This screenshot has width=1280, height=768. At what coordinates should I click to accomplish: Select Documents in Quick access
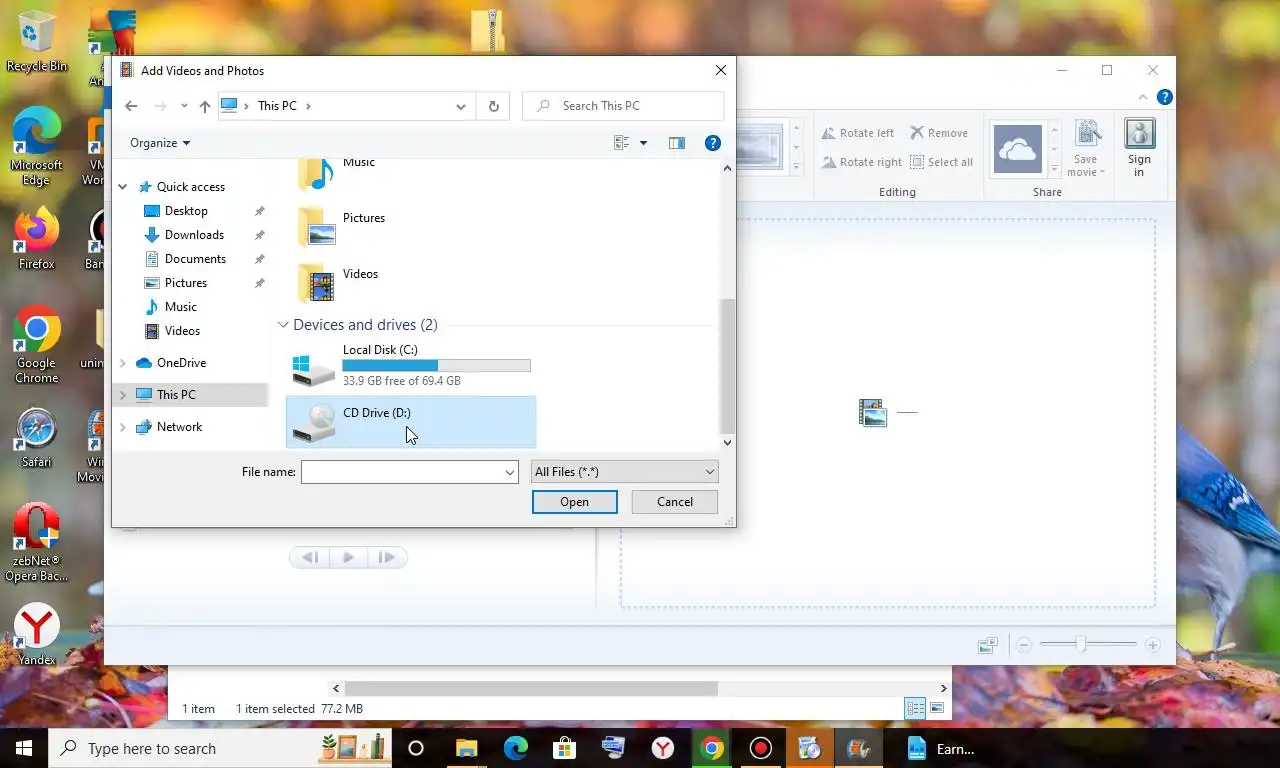pyautogui.click(x=195, y=259)
